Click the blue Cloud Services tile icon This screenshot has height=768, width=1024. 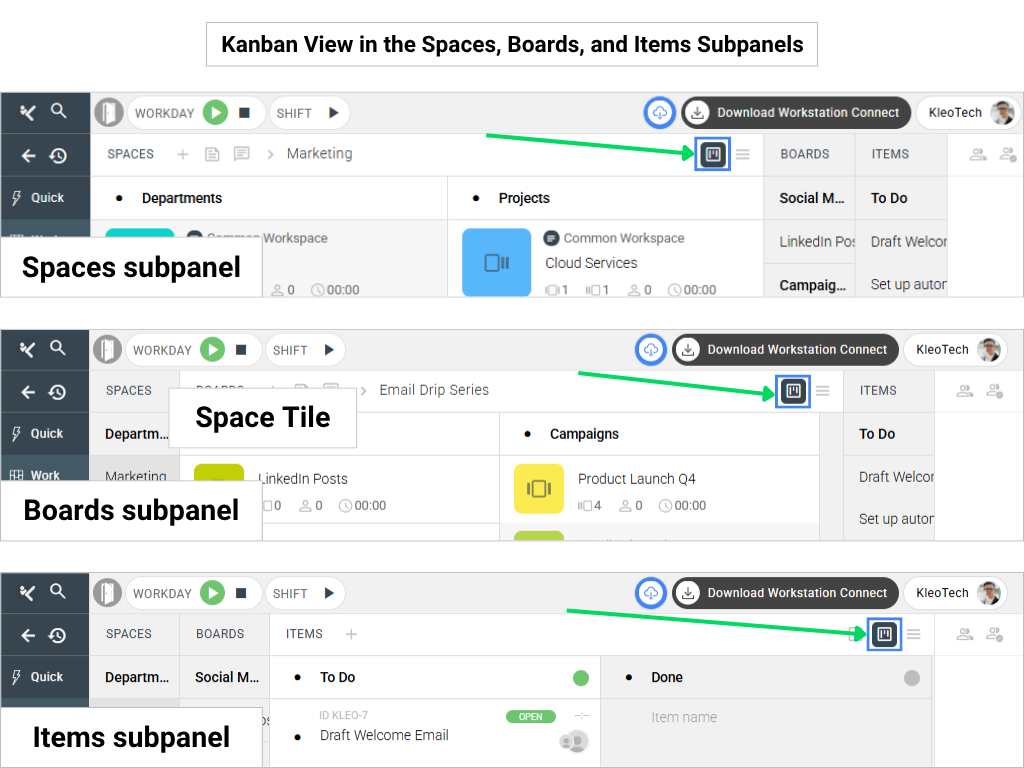click(497, 262)
